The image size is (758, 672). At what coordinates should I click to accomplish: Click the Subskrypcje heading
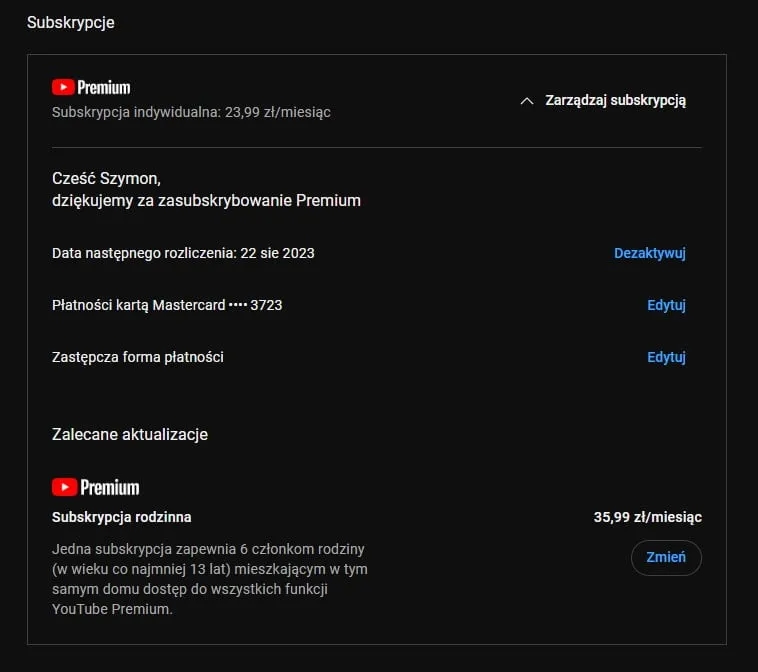pos(71,23)
